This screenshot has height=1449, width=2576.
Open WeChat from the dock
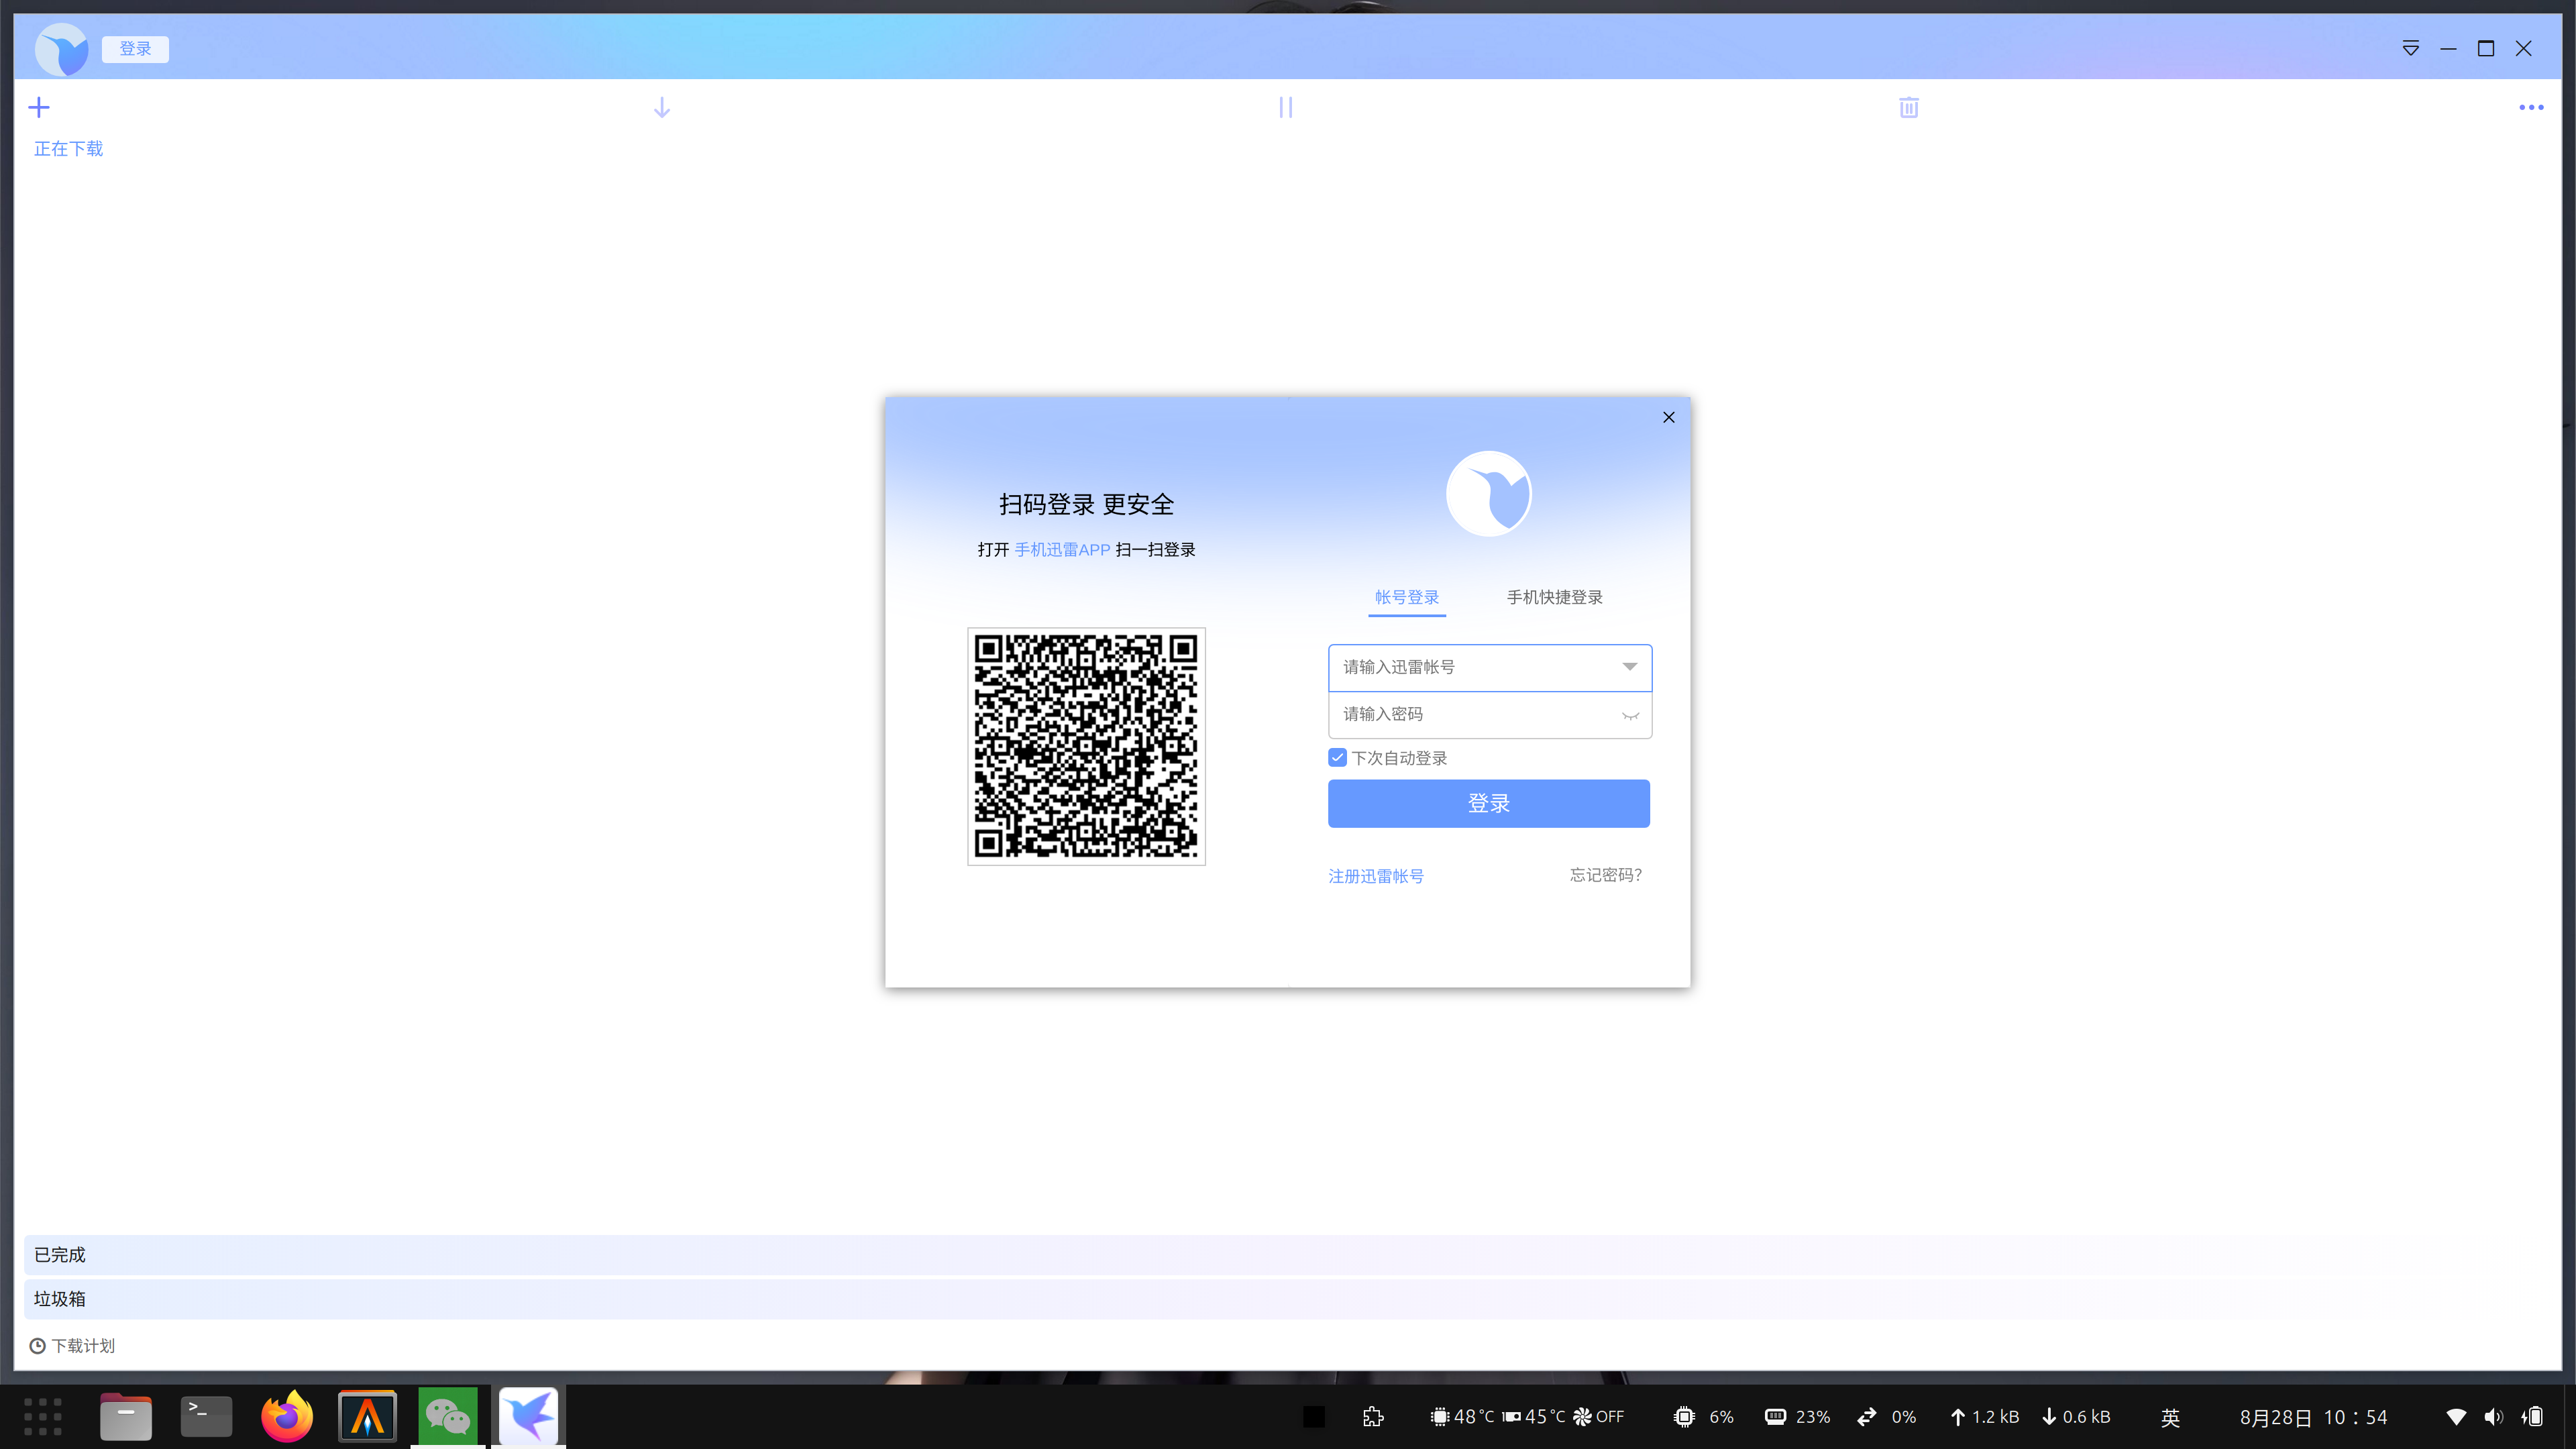[448, 1417]
